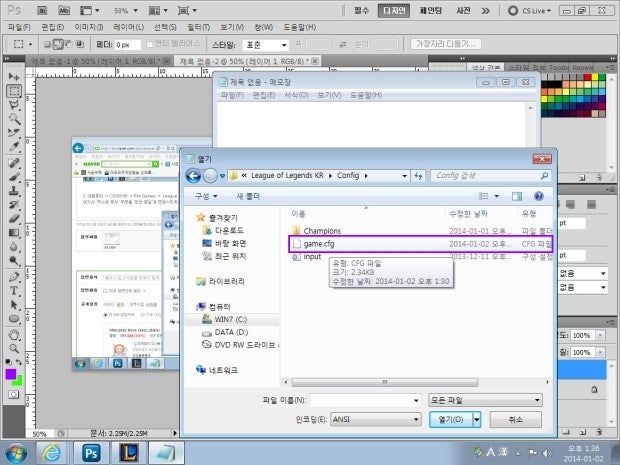Image resolution: width=620 pixels, height=465 pixels.
Task: Click the Cancel button in Open dialog
Action: coord(516,420)
